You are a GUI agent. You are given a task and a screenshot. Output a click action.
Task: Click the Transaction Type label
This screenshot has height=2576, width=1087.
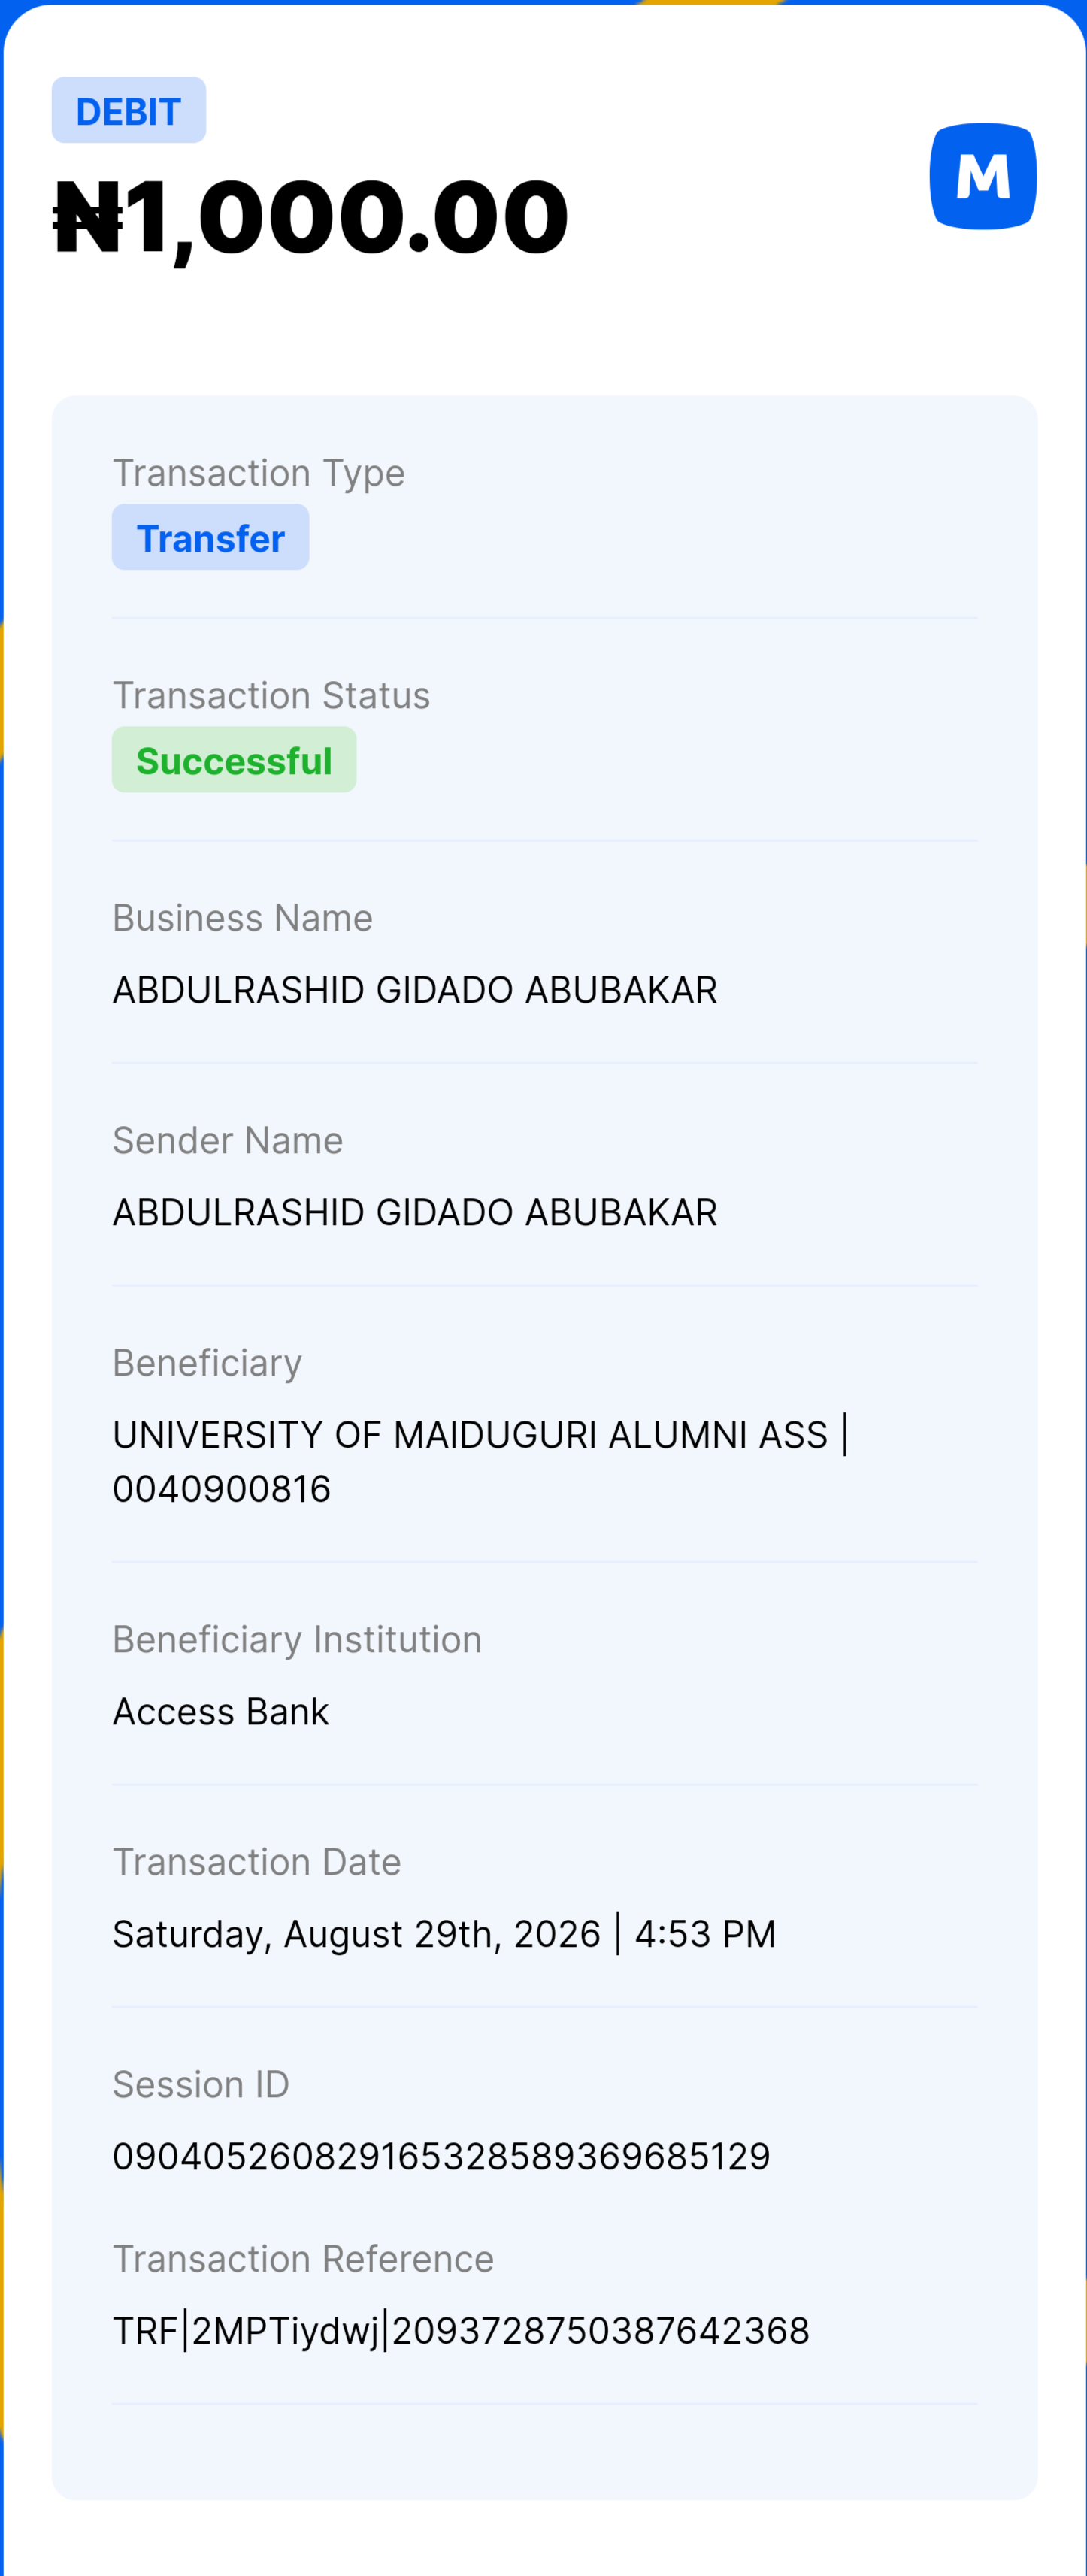coord(259,473)
